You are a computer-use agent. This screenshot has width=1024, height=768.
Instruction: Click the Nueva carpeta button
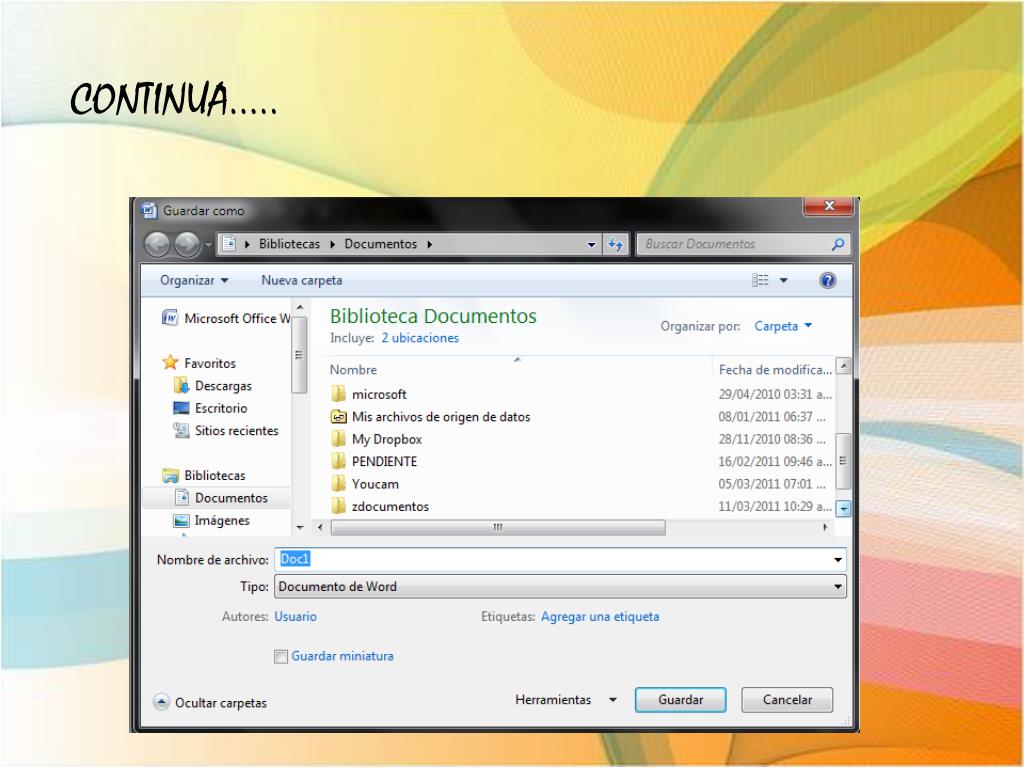pos(302,280)
